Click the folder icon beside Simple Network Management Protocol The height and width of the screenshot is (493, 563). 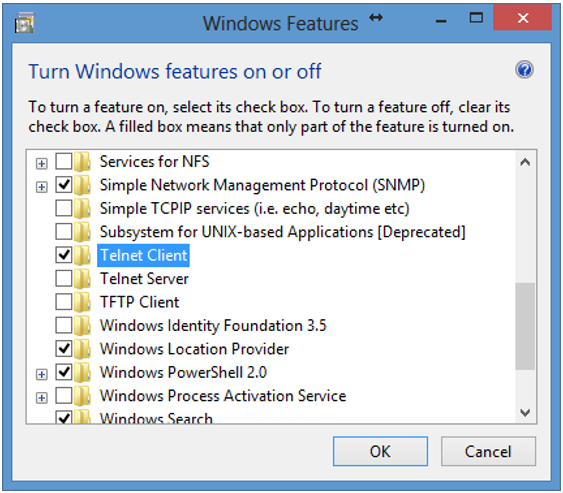tap(83, 185)
